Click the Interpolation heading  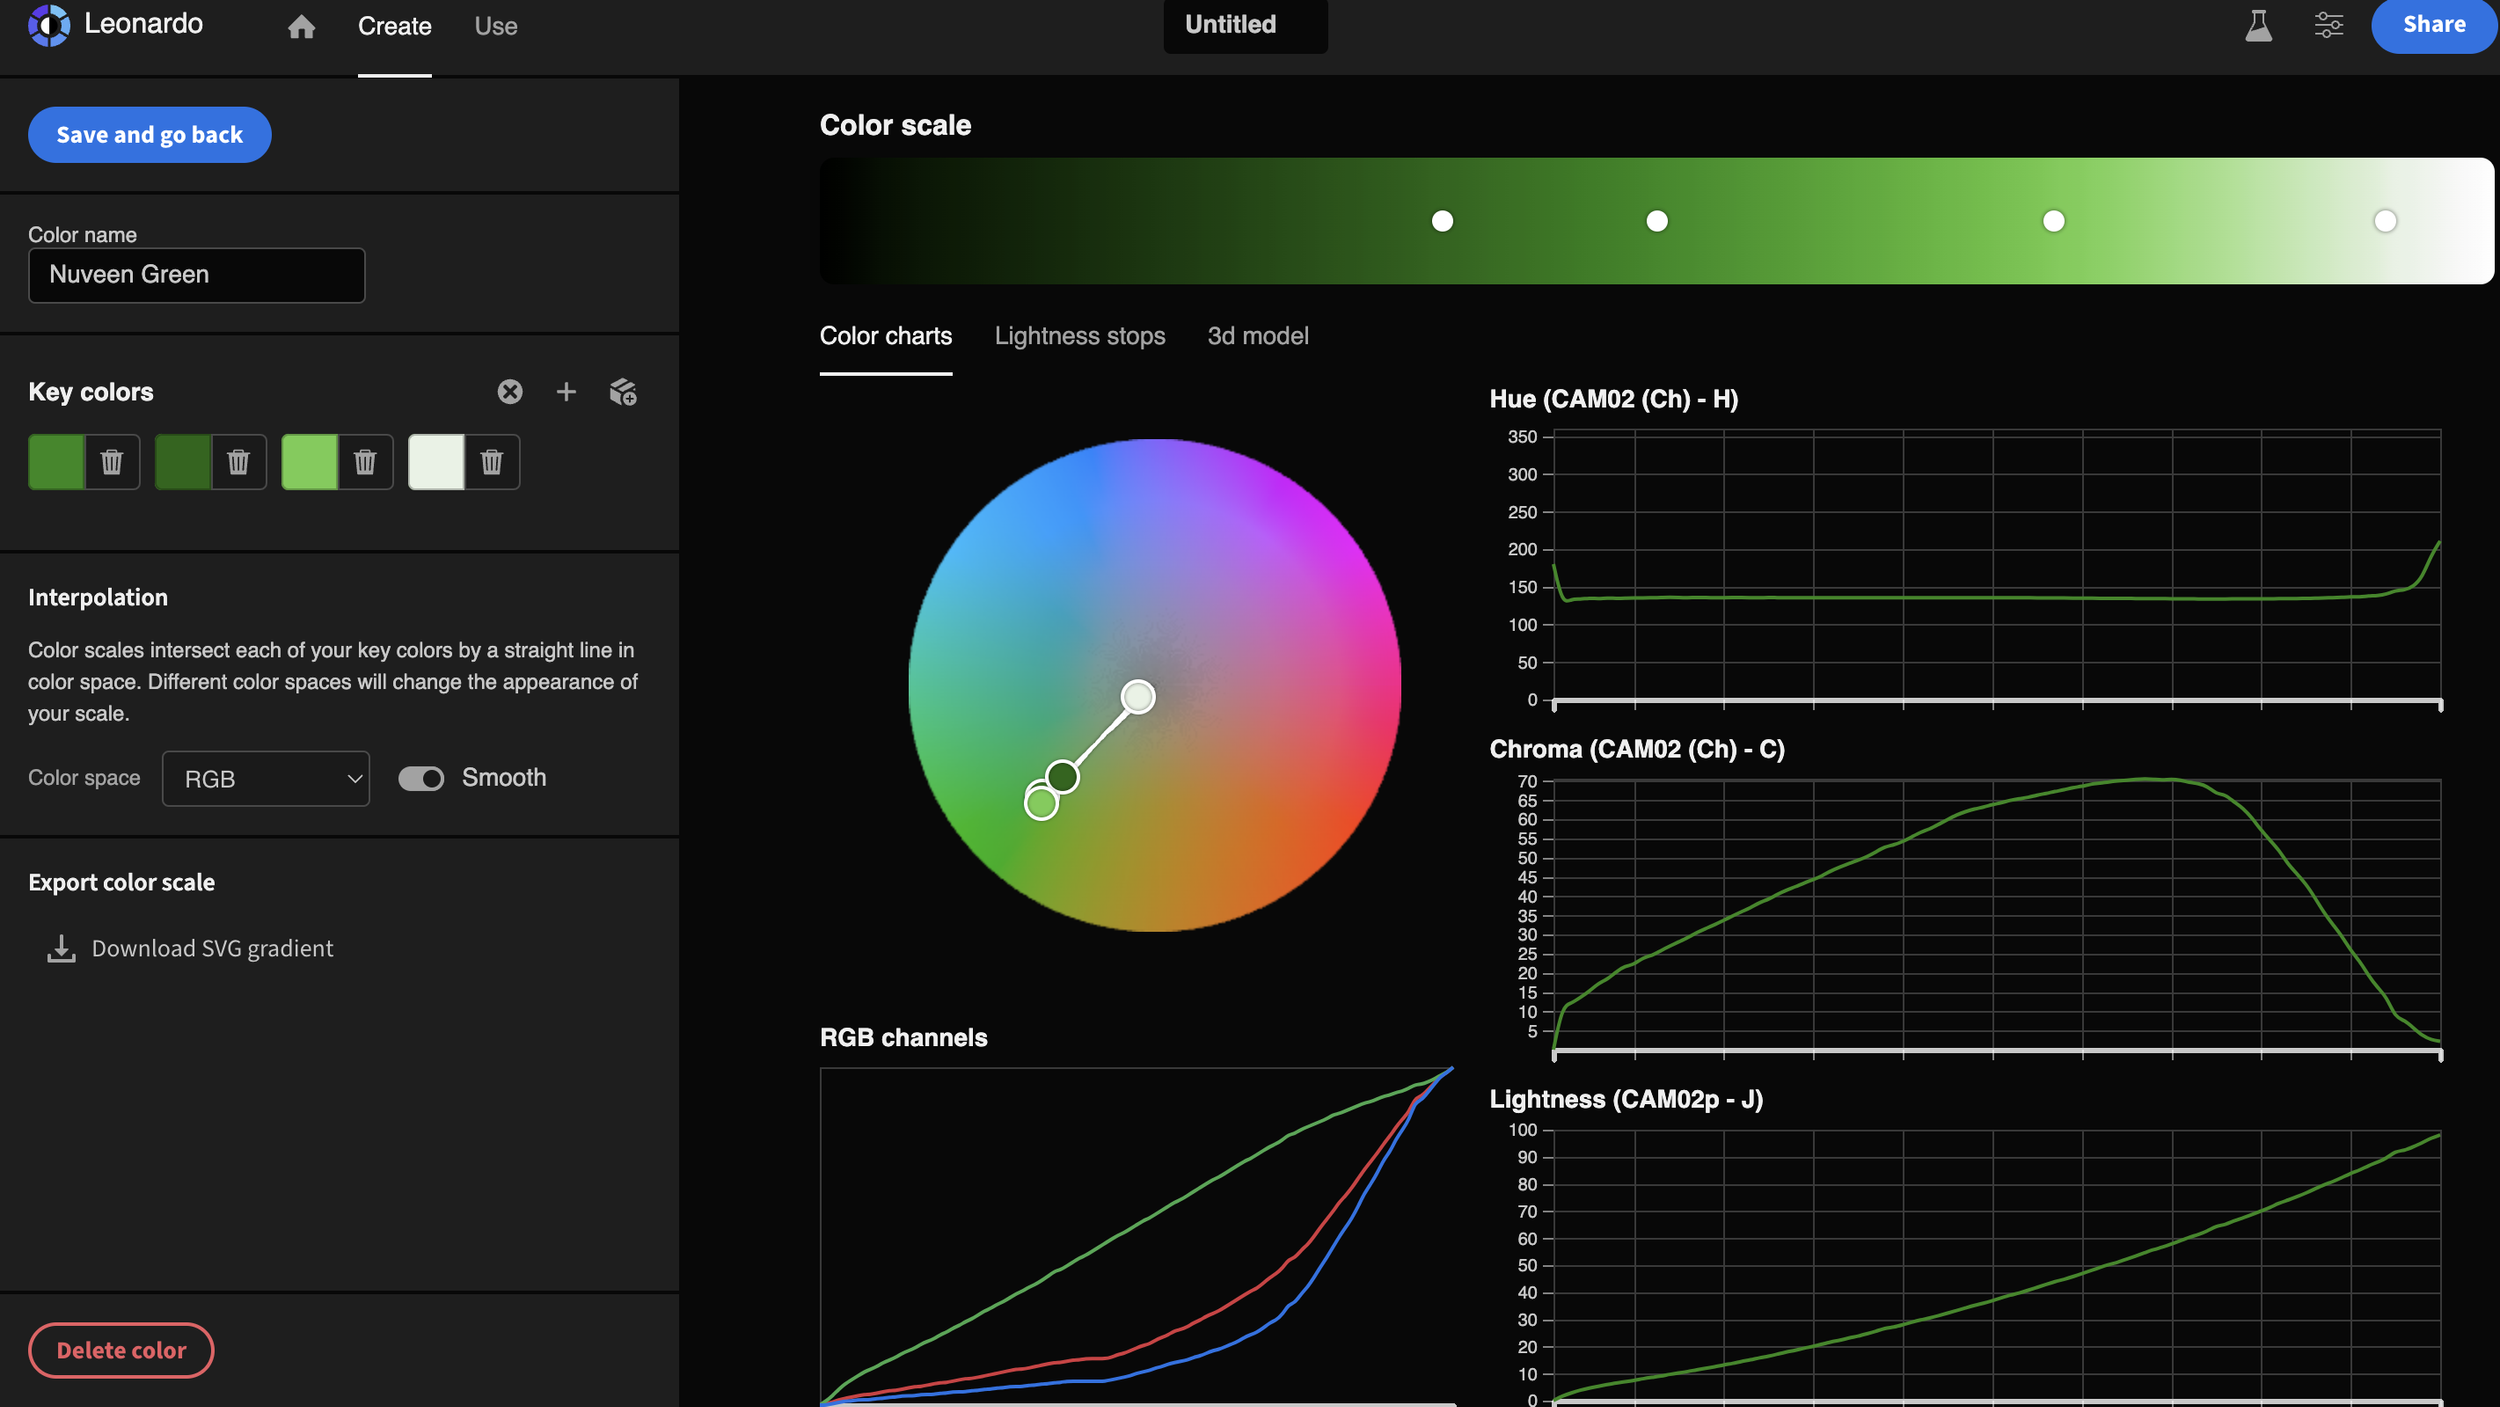coord(98,598)
